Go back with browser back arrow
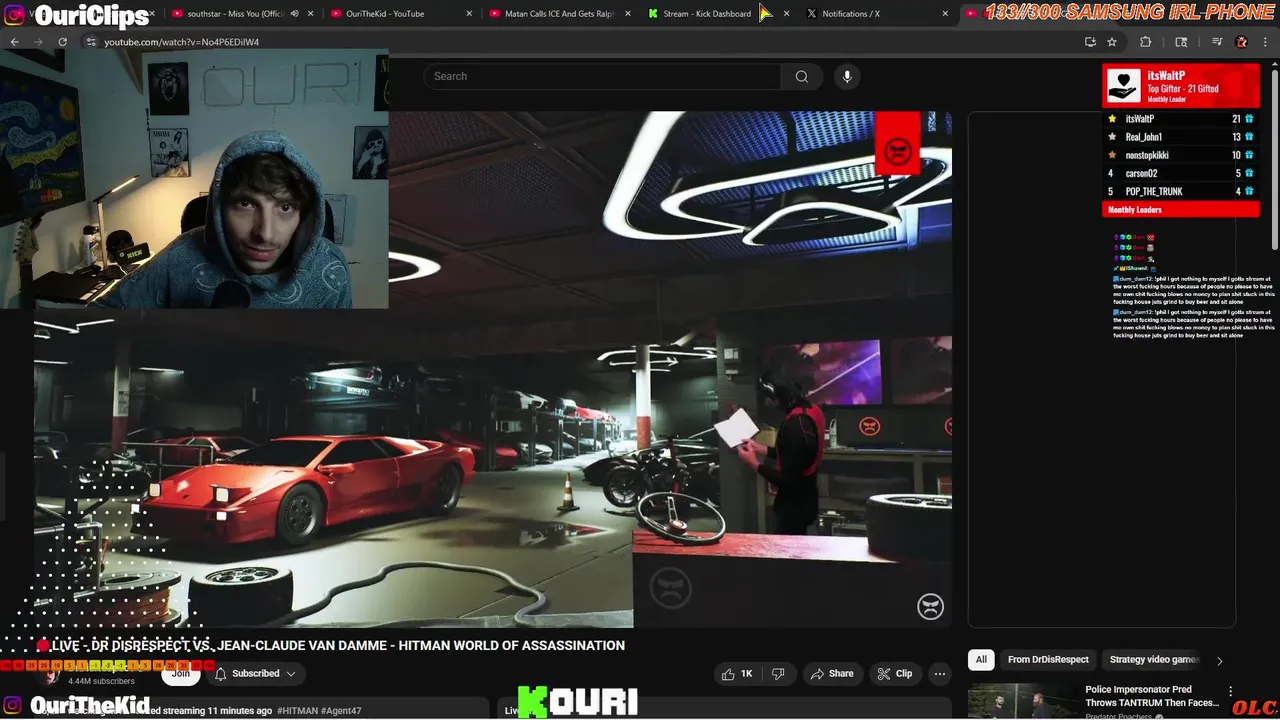1280x720 pixels. coord(14,42)
